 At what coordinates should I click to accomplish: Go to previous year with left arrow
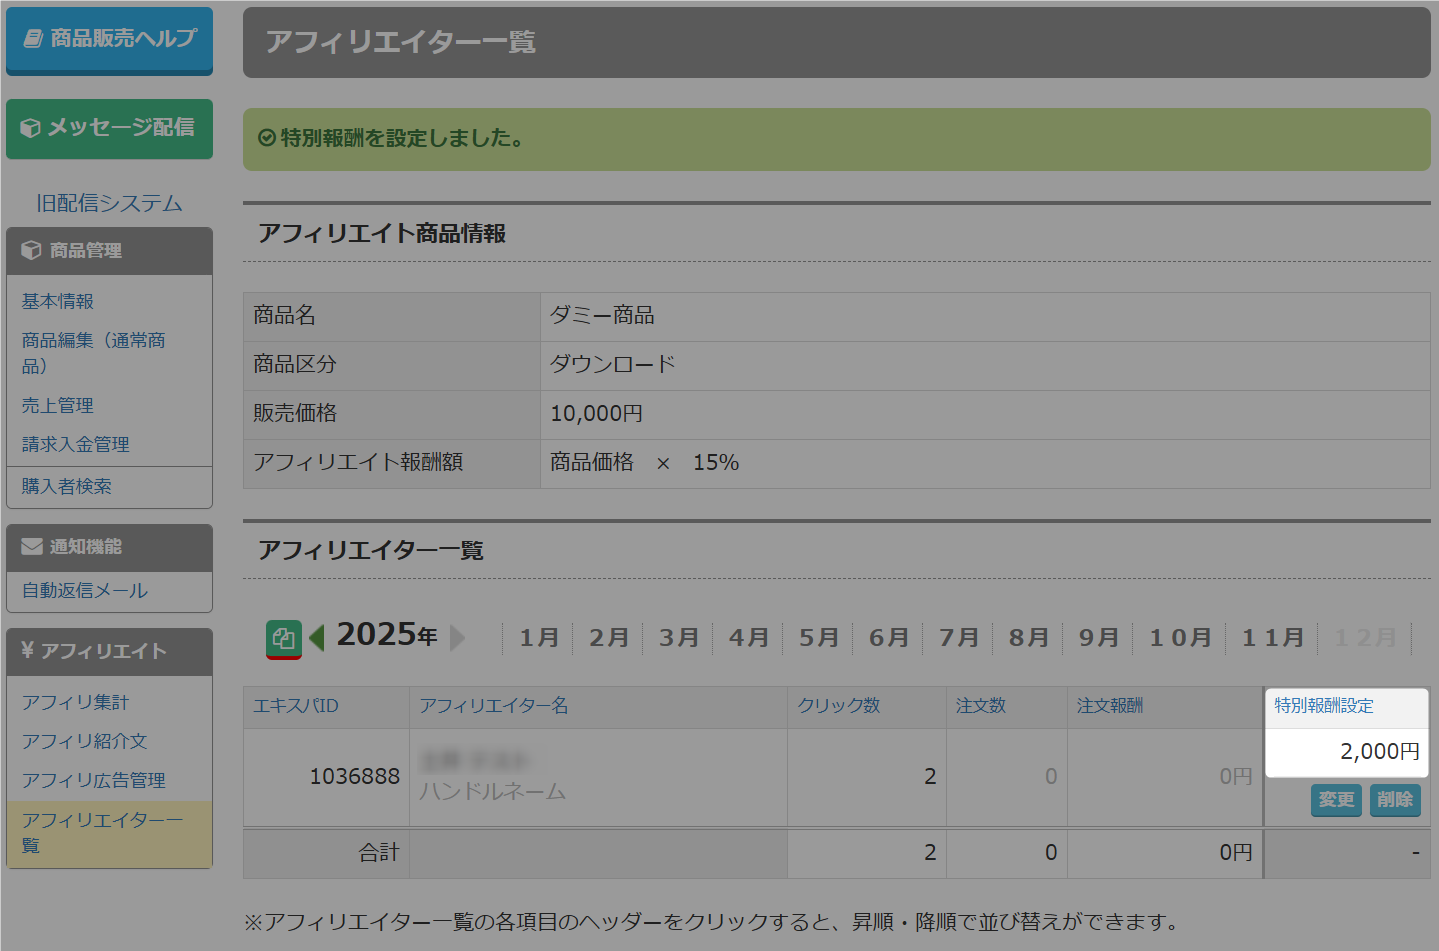coord(317,637)
